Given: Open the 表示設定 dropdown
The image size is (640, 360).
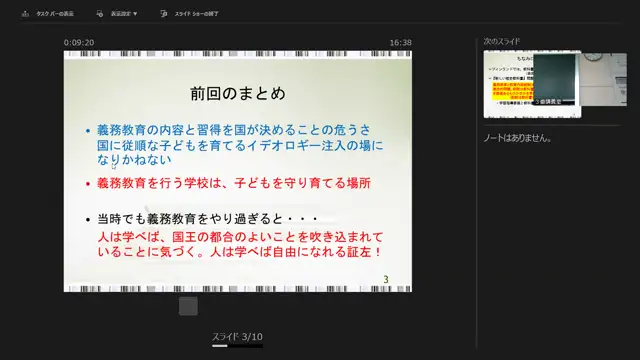Looking at the screenshot, I should [124, 14].
